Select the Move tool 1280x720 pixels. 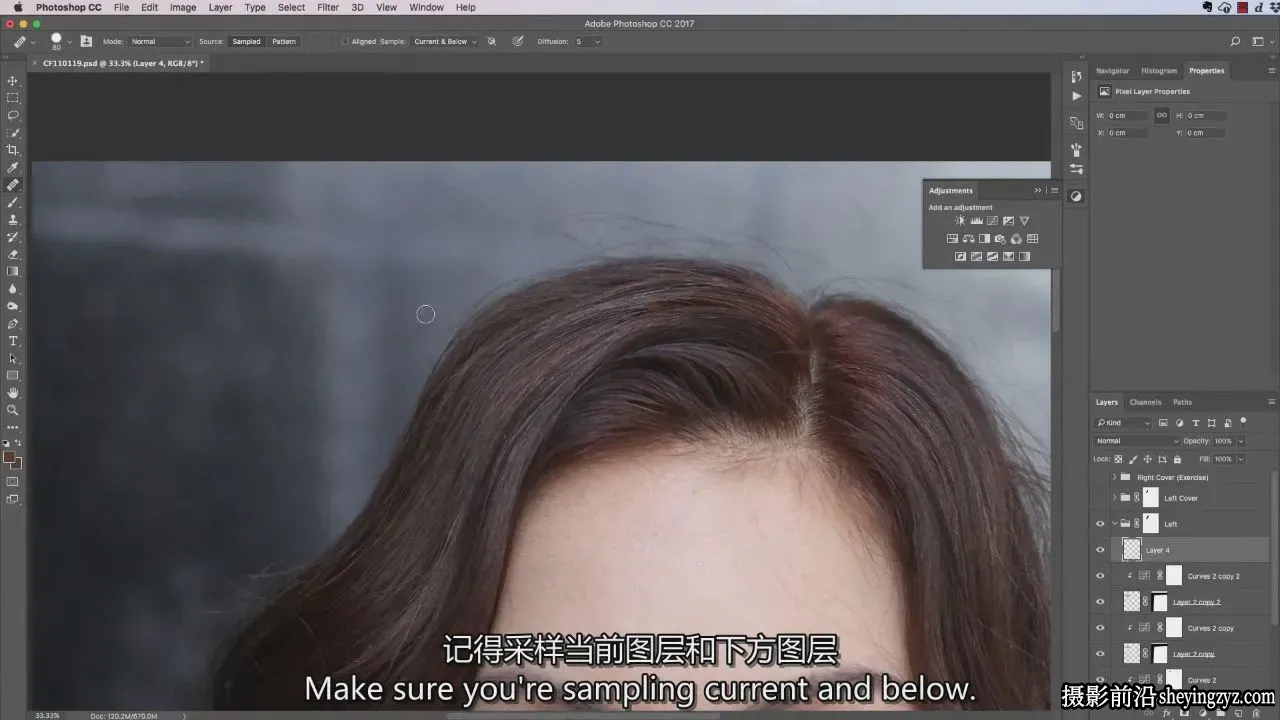click(x=13, y=81)
